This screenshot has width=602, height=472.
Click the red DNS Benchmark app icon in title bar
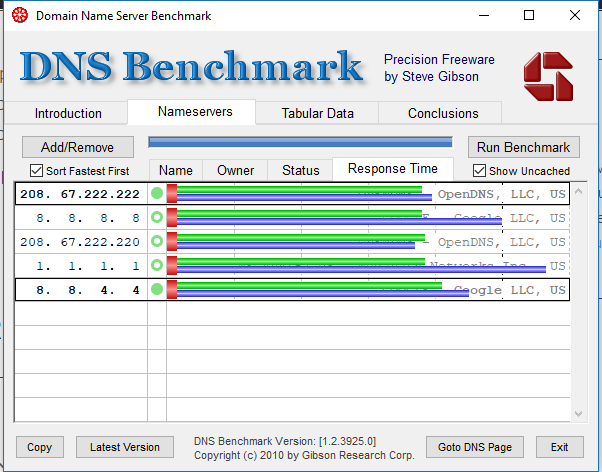pyautogui.click(x=20, y=15)
